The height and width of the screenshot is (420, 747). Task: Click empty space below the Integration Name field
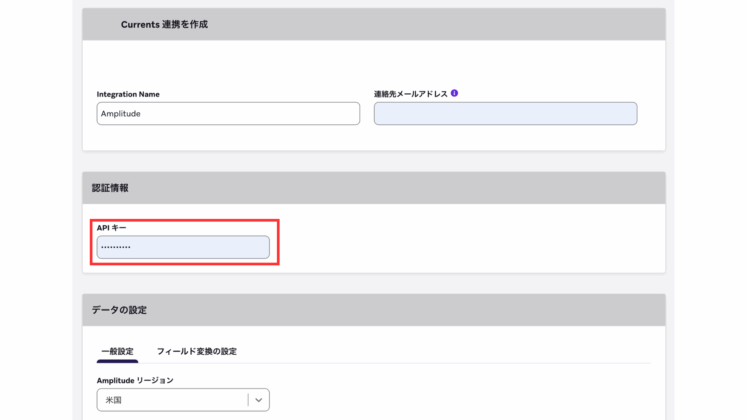point(228,138)
